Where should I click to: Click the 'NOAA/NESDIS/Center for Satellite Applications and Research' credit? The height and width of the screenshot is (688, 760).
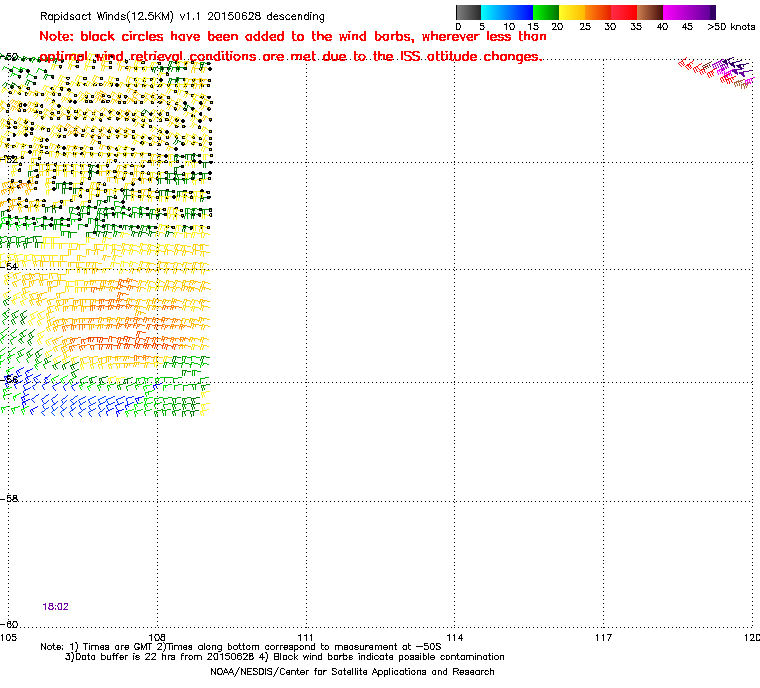[352, 672]
